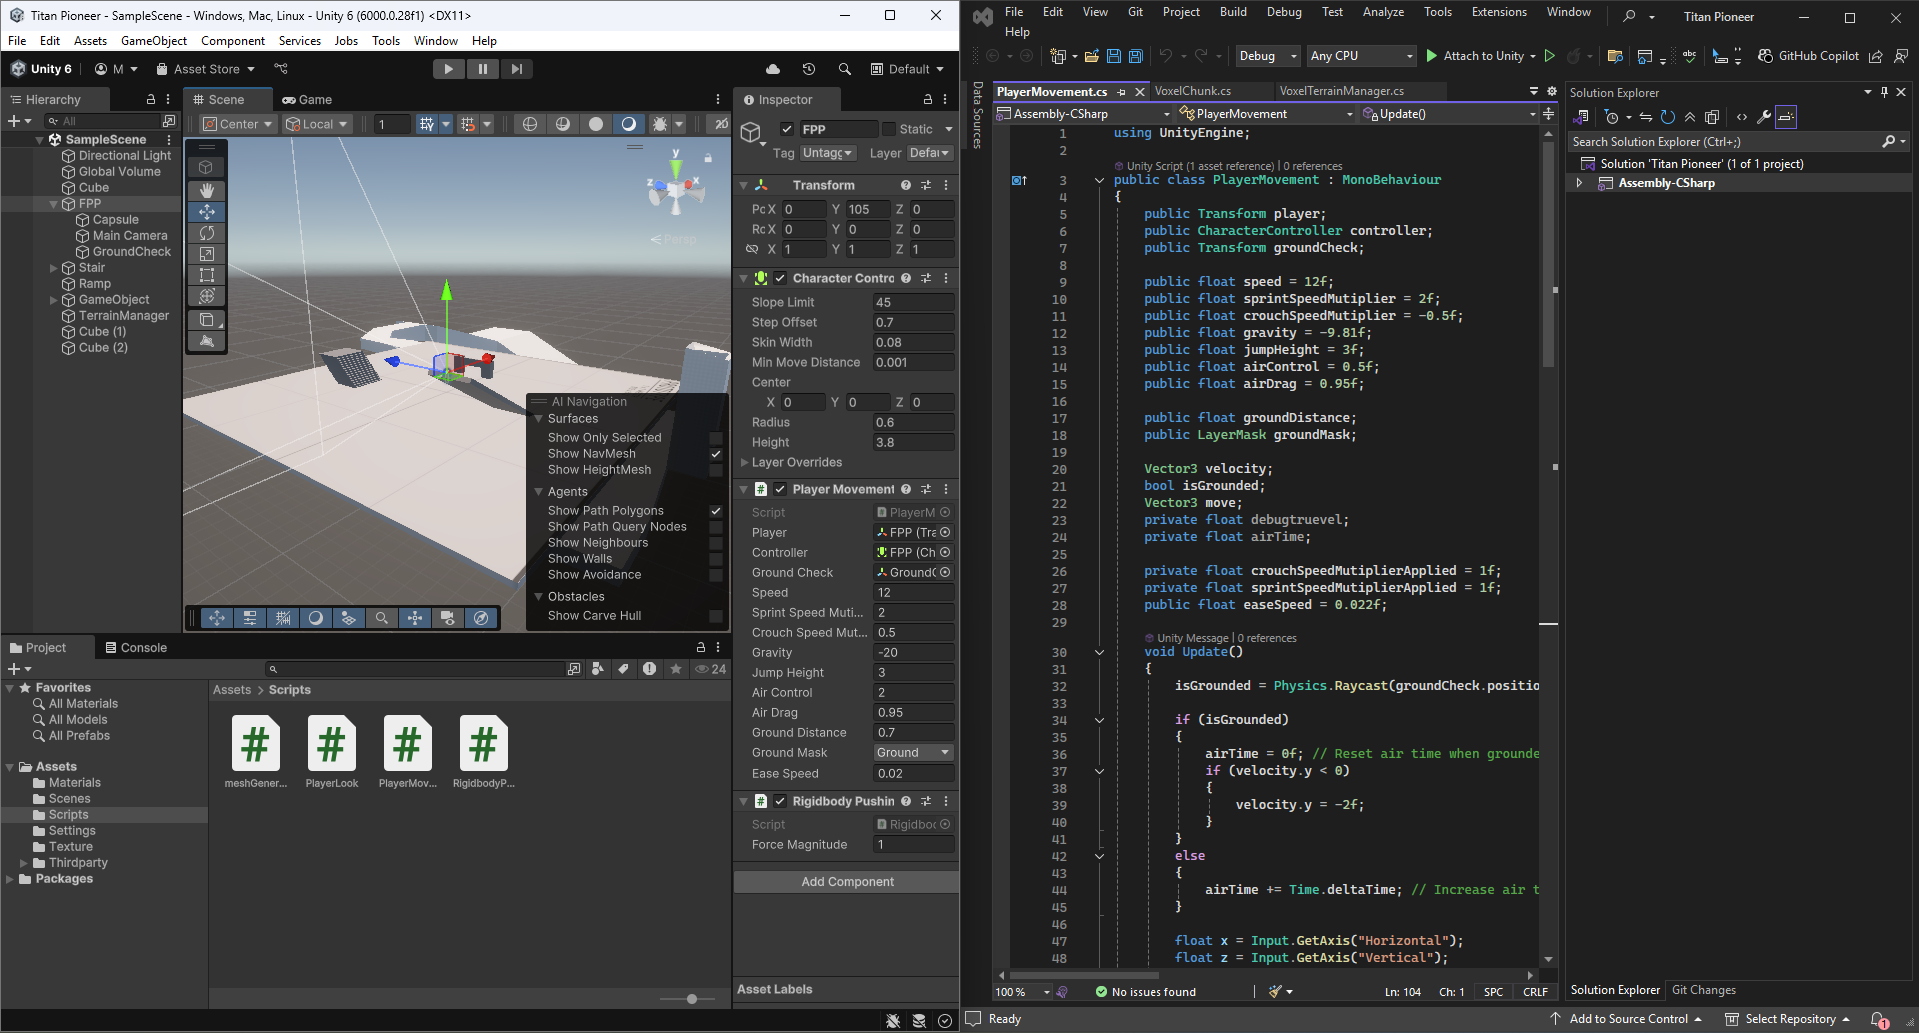Image resolution: width=1919 pixels, height=1033 pixels.
Task: Toggle Show Path Polygons checkbox
Action: (x=716, y=511)
